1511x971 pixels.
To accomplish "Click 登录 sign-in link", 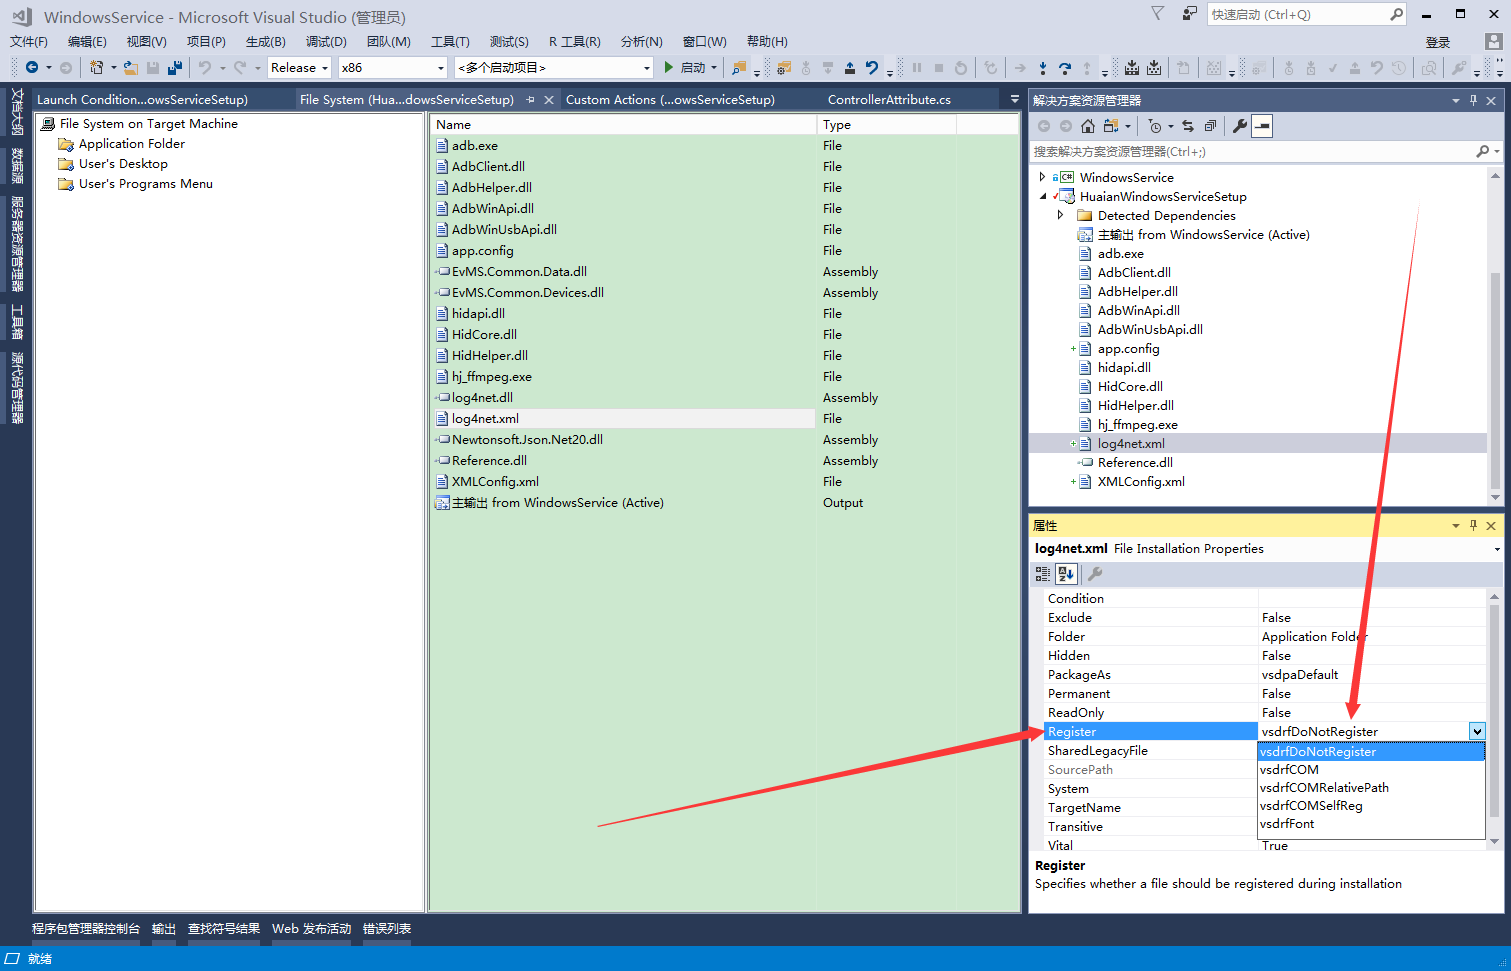I will pos(1437,42).
